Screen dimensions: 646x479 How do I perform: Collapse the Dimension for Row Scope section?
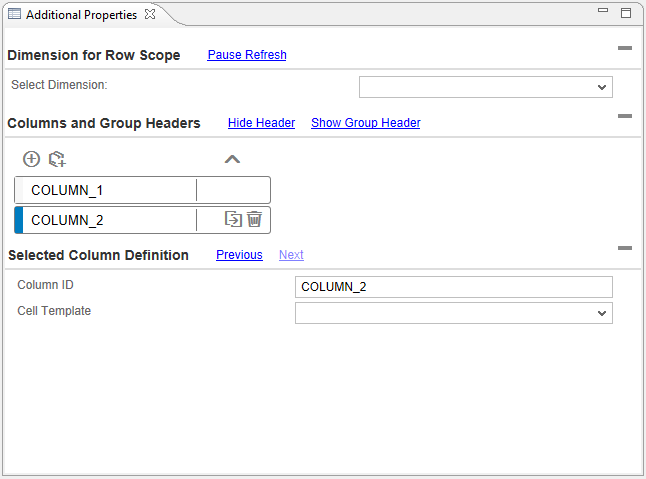click(624, 48)
